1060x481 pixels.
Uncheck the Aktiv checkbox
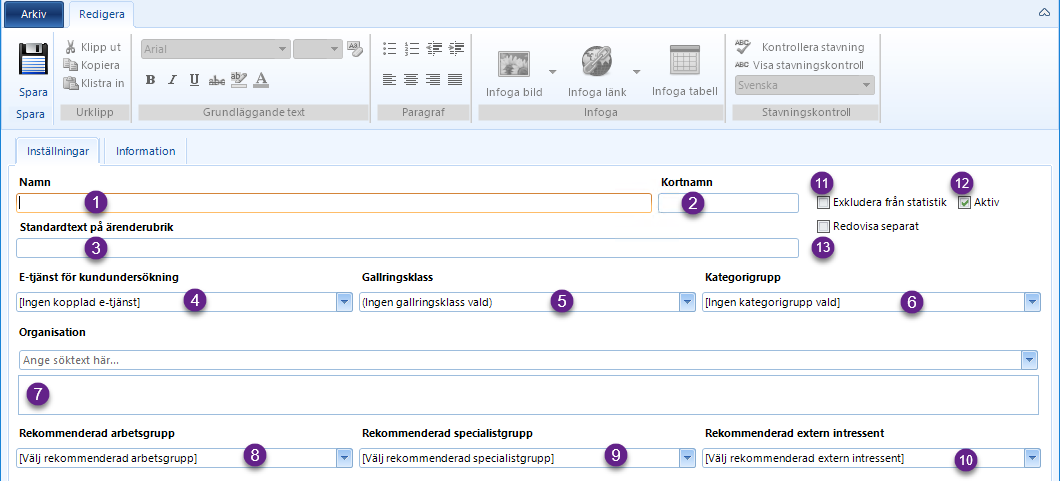click(x=965, y=203)
